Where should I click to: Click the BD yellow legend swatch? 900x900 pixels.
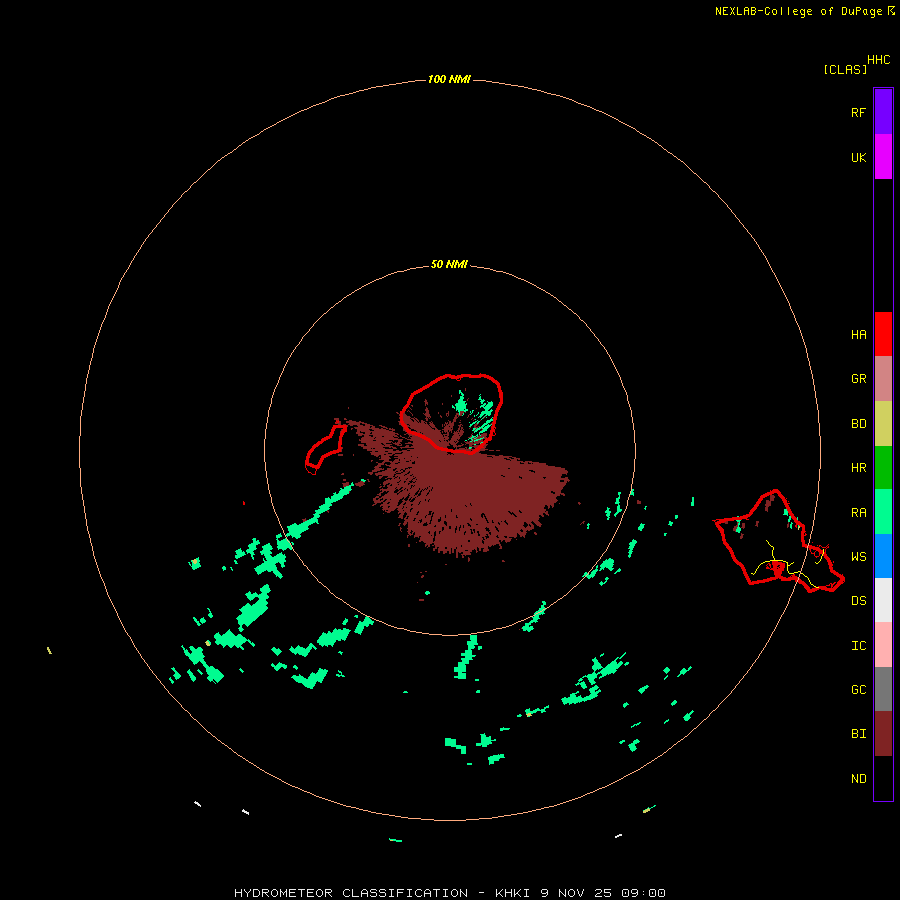(883, 424)
